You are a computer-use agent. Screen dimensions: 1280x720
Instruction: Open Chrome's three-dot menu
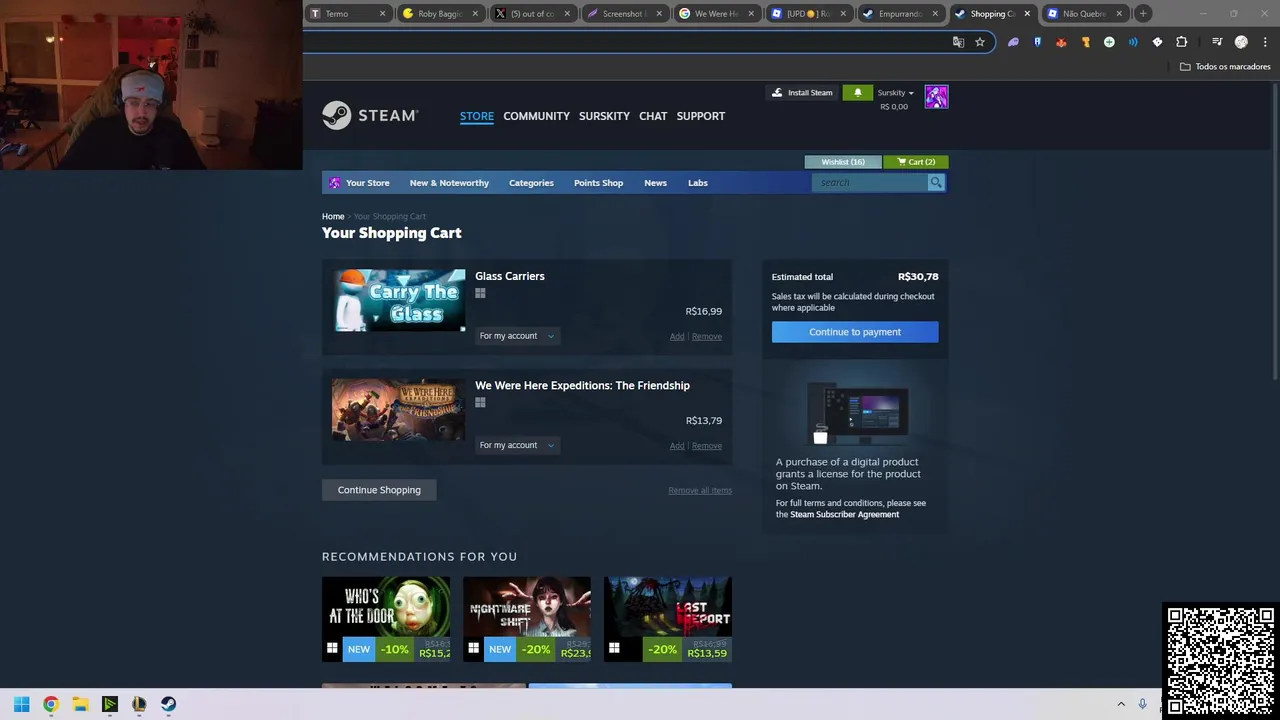(x=1265, y=42)
